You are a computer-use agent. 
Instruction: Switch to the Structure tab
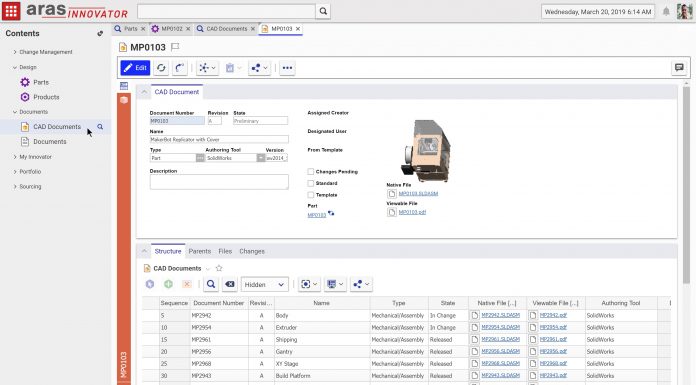click(168, 251)
